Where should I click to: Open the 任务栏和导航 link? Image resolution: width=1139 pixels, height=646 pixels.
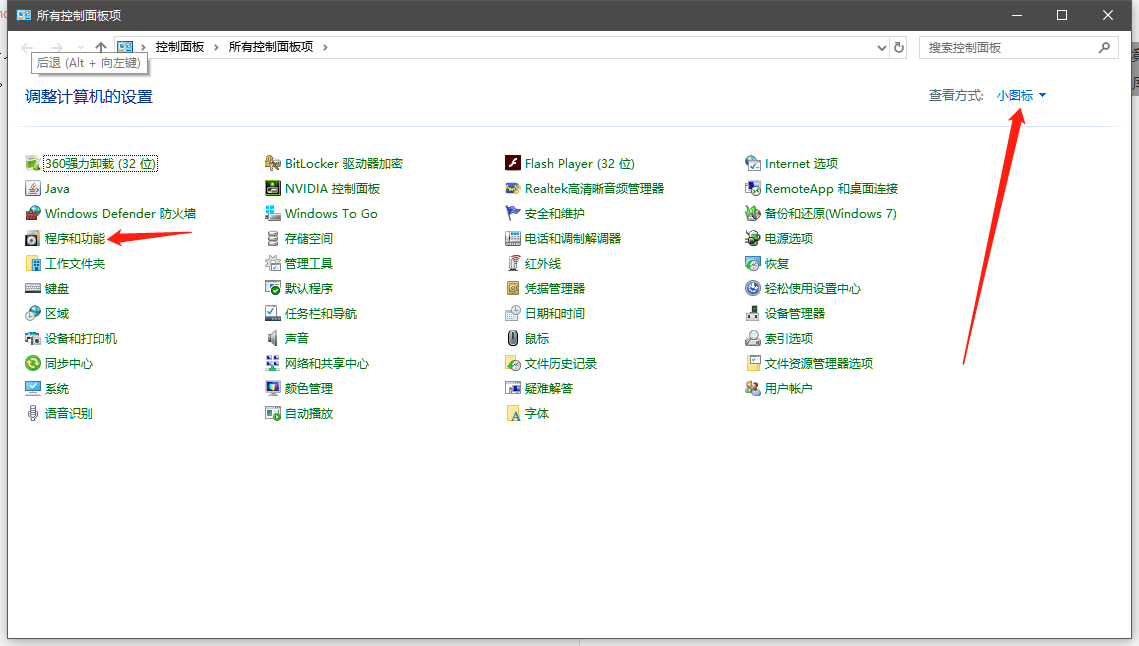tap(320, 314)
